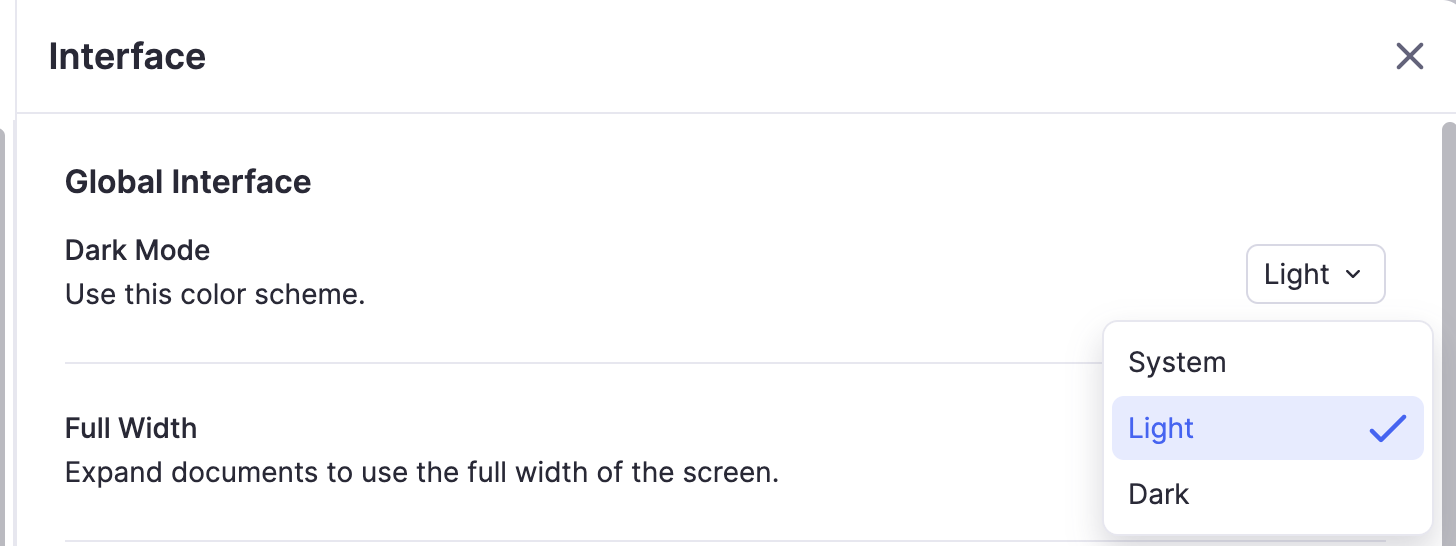
Task: Click the Interface panel title
Action: [x=127, y=57]
